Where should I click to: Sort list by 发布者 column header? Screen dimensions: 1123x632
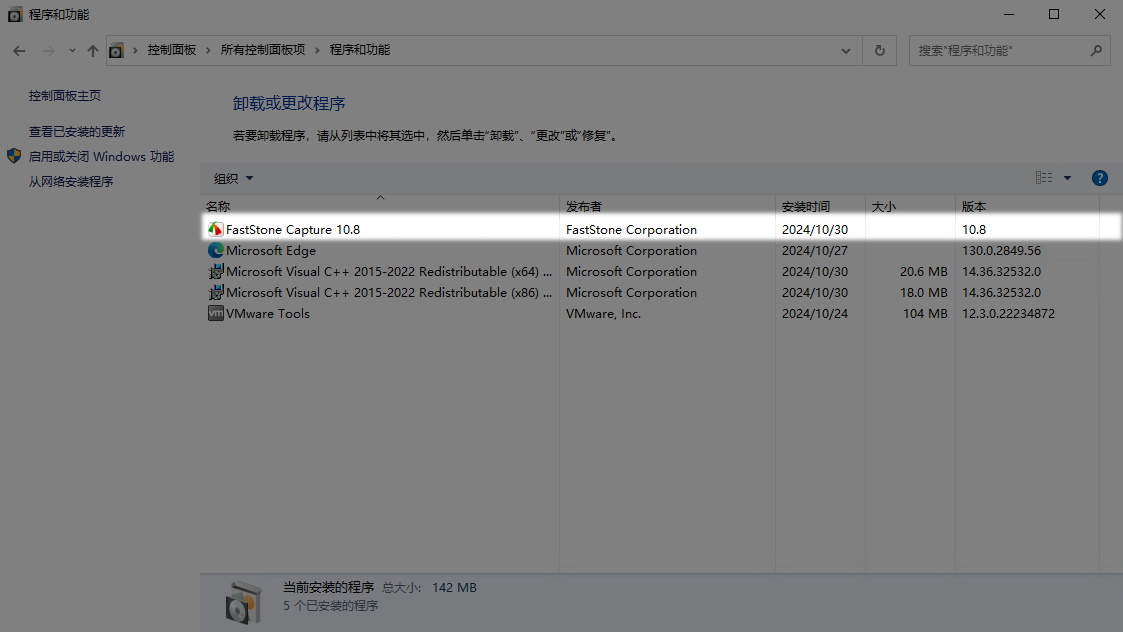(x=584, y=206)
